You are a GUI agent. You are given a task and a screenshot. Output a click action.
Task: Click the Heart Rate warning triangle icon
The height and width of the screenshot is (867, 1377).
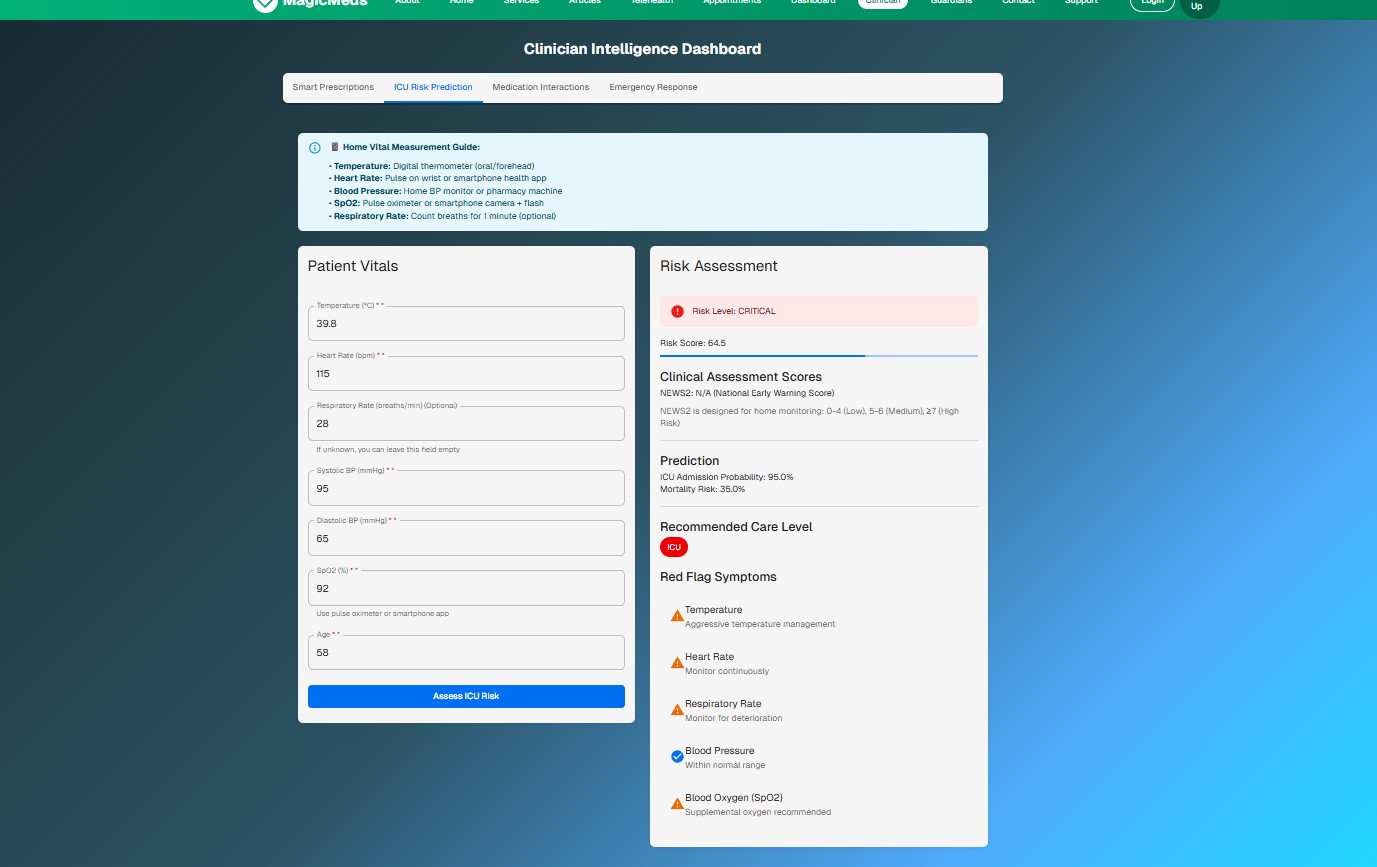click(x=677, y=663)
